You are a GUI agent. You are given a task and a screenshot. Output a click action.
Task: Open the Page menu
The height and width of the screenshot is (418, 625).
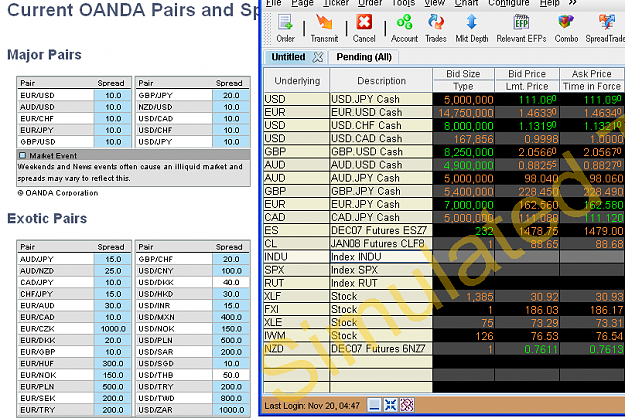point(302,3)
